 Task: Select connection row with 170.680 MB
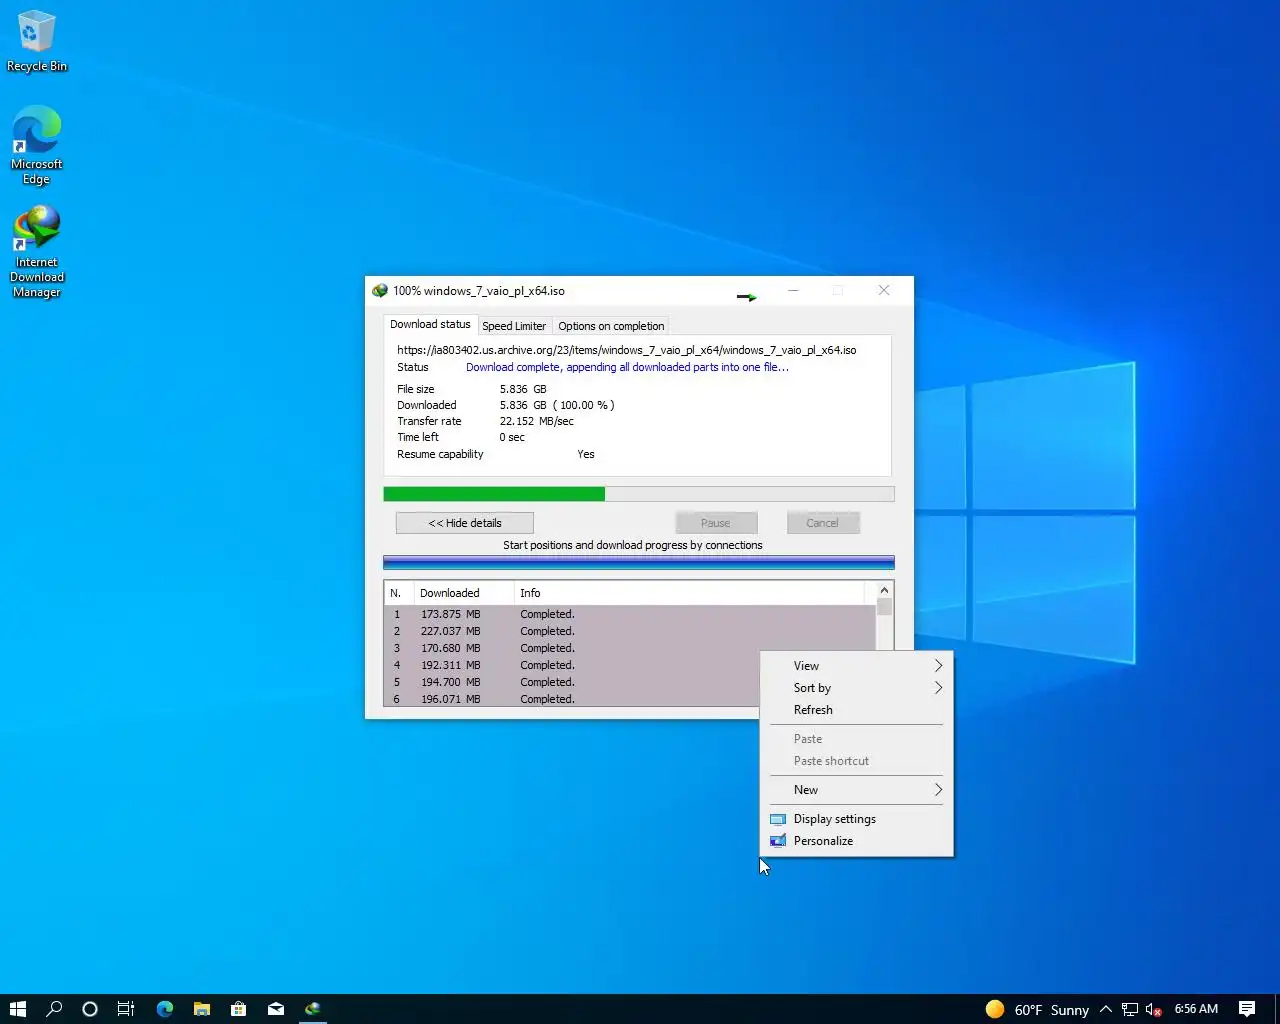(630, 648)
